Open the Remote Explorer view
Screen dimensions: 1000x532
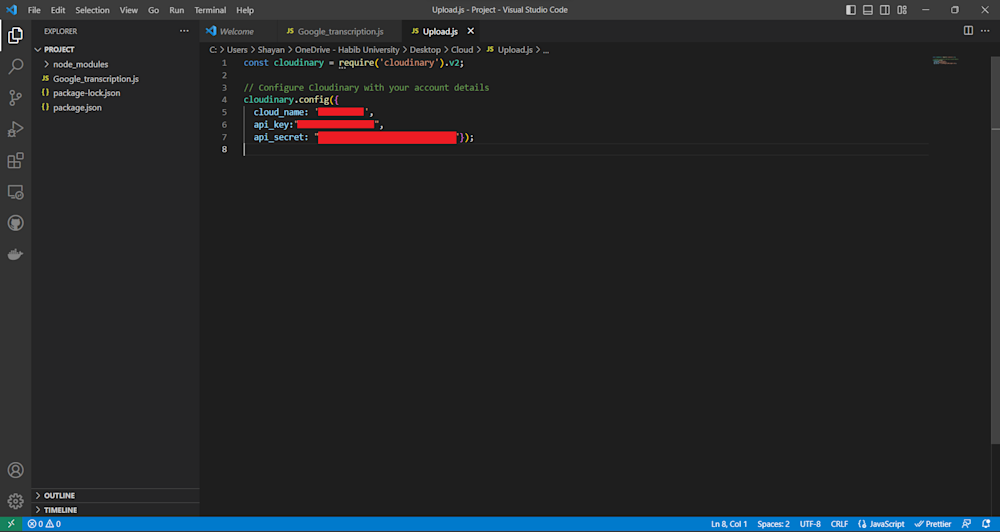click(x=15, y=191)
